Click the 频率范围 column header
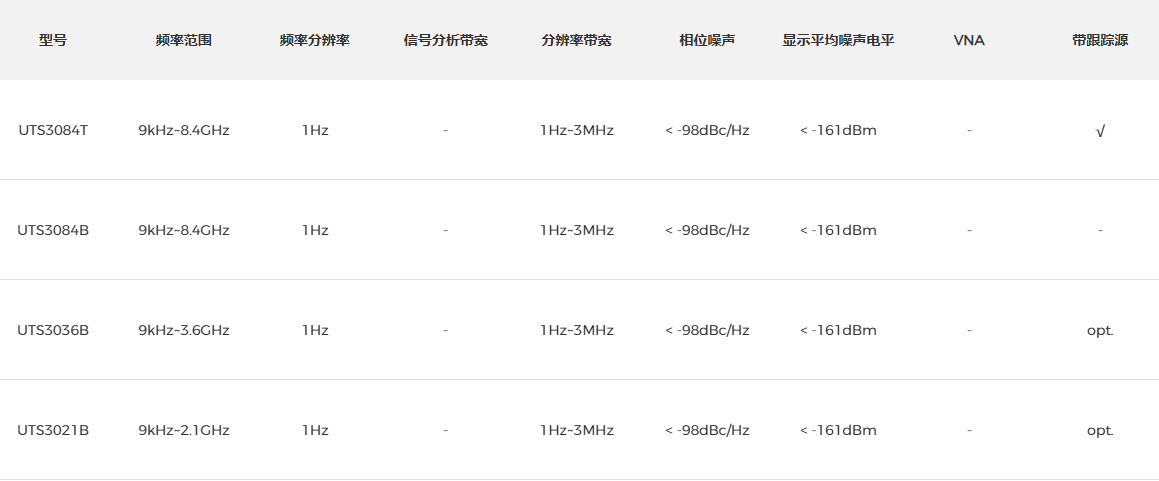 (x=184, y=41)
